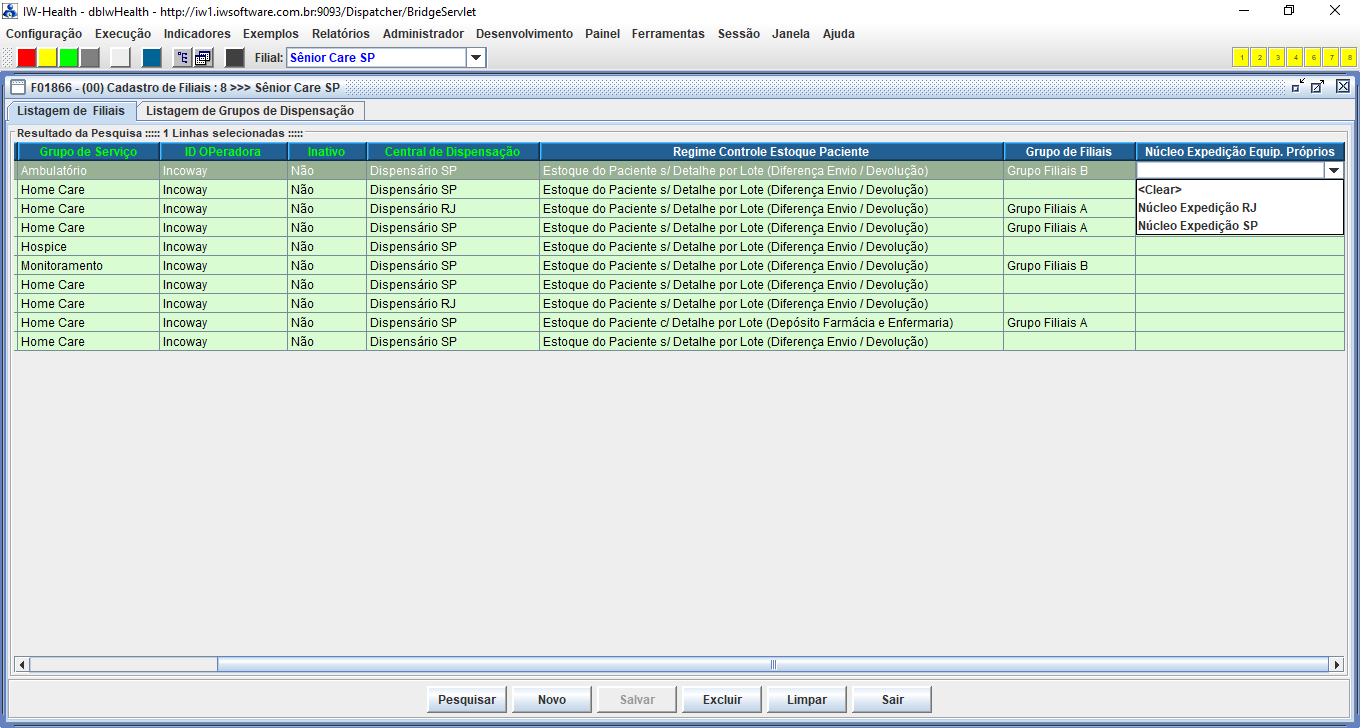The height and width of the screenshot is (728, 1360).
Task: Click the internal frame restore-down icon
Action: tap(1298, 87)
